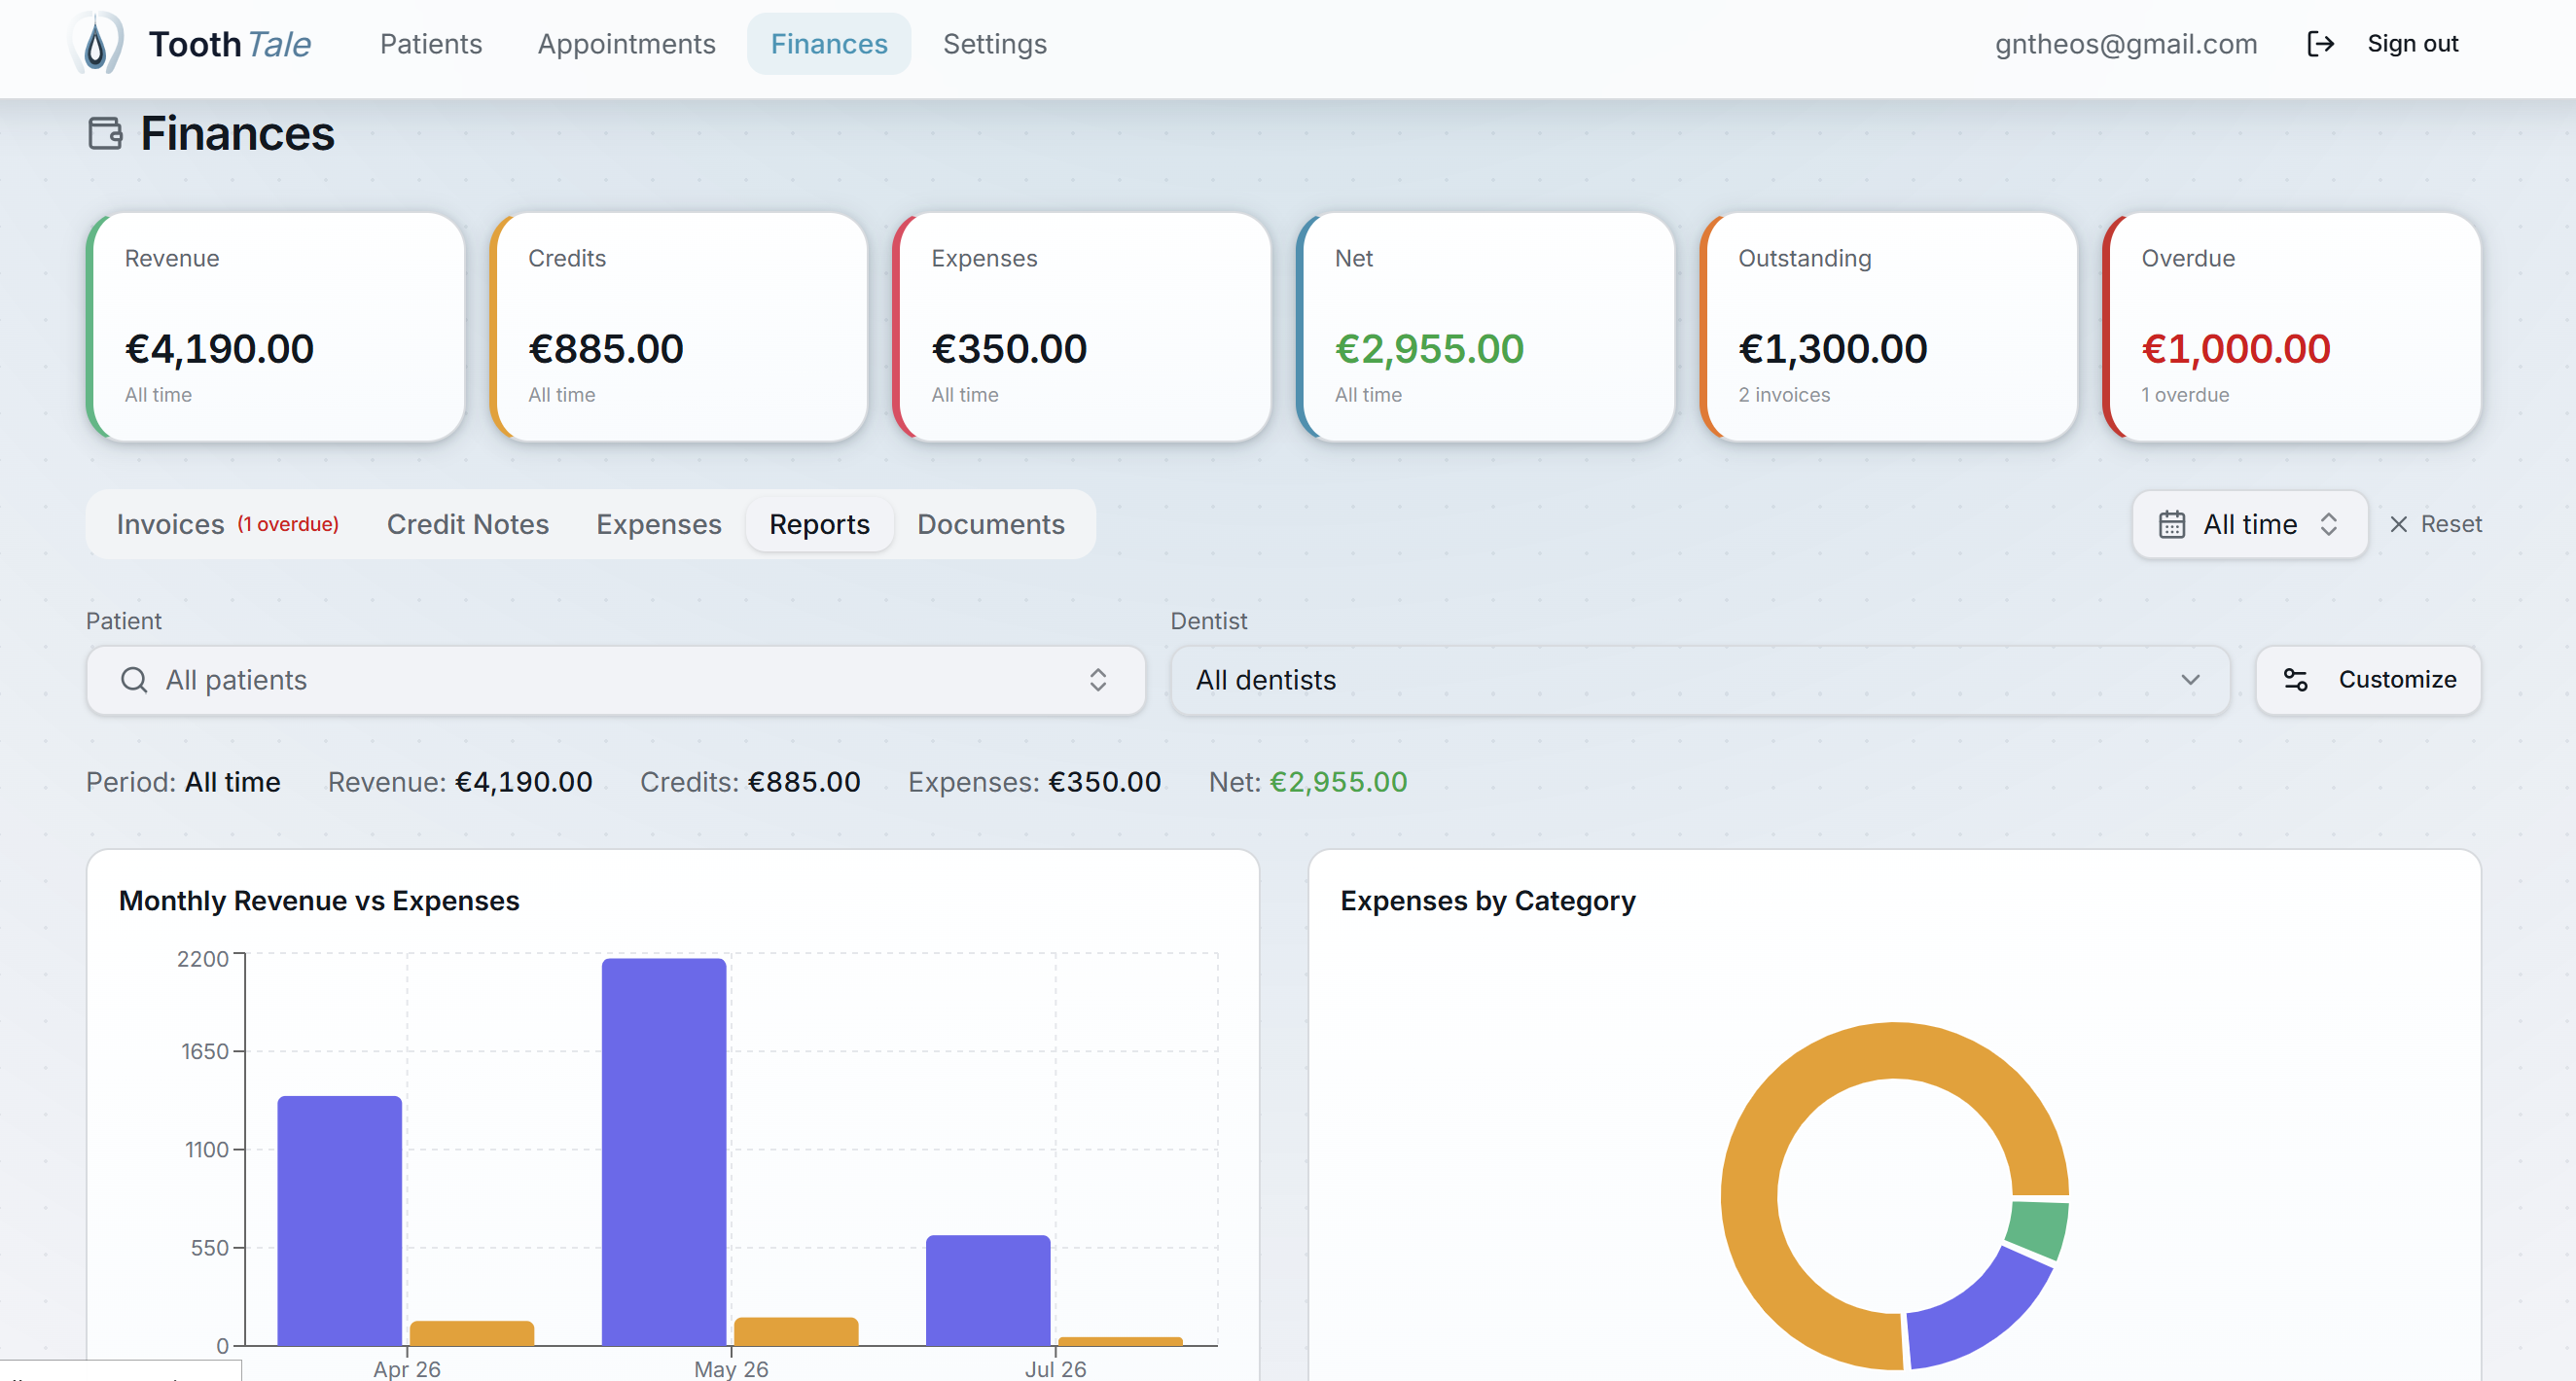Click the orange Apr 26 expenses bar
Screen dimensions: 2576x1381
tap(472, 1334)
